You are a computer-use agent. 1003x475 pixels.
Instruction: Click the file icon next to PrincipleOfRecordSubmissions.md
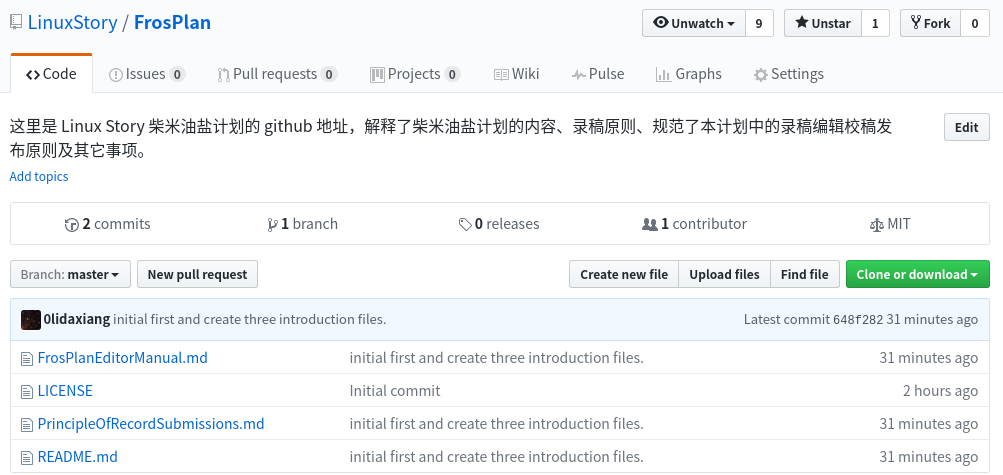click(x=26, y=424)
